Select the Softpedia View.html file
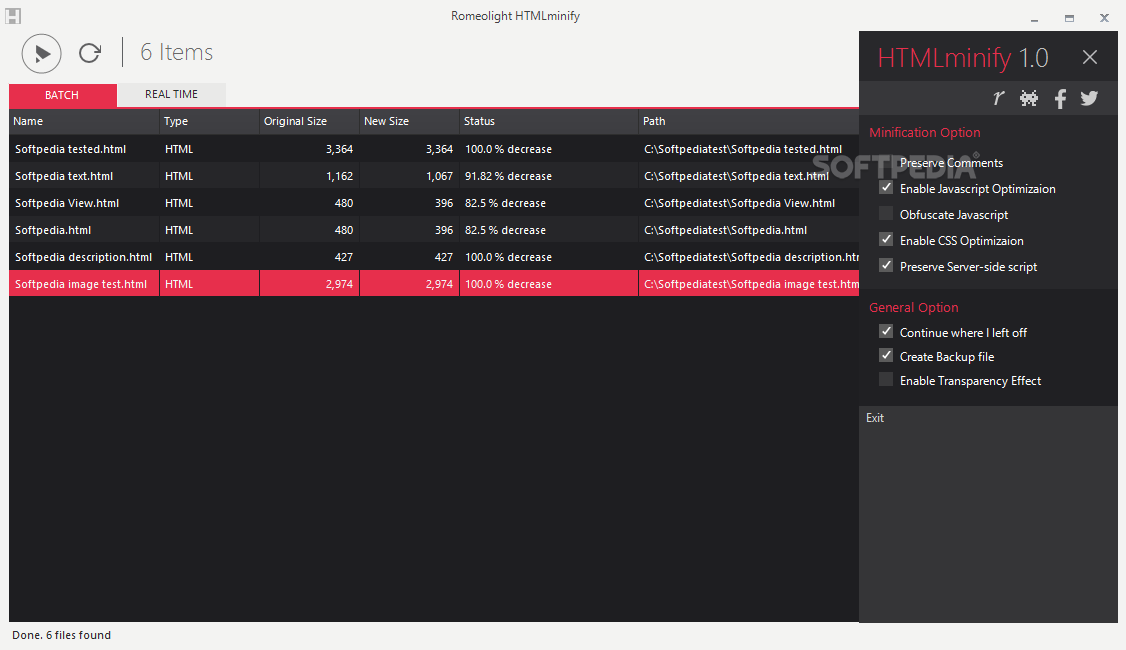Viewport: 1126px width, 650px height. pyautogui.click(x=67, y=203)
